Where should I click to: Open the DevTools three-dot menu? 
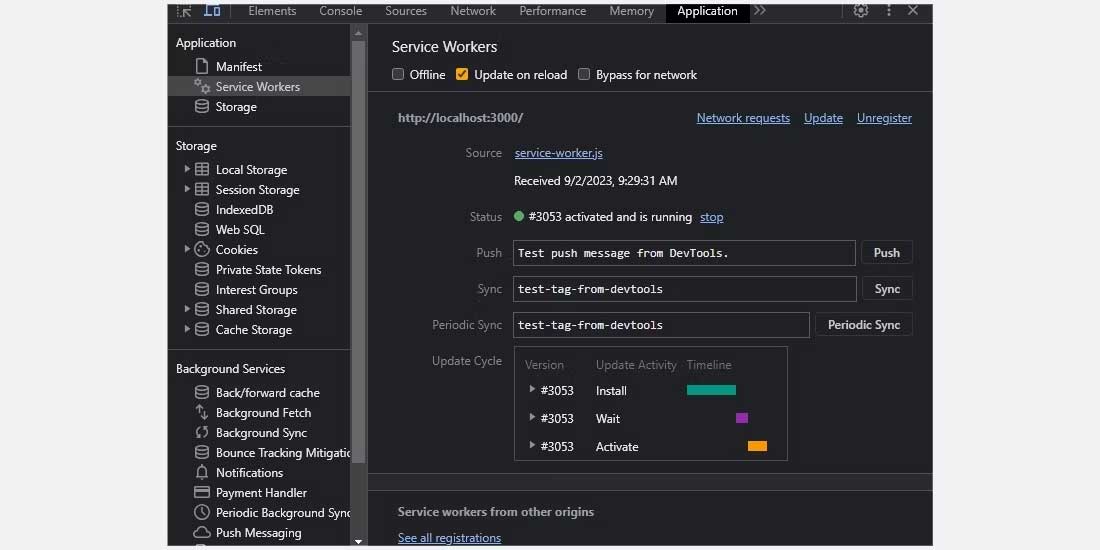[888, 11]
